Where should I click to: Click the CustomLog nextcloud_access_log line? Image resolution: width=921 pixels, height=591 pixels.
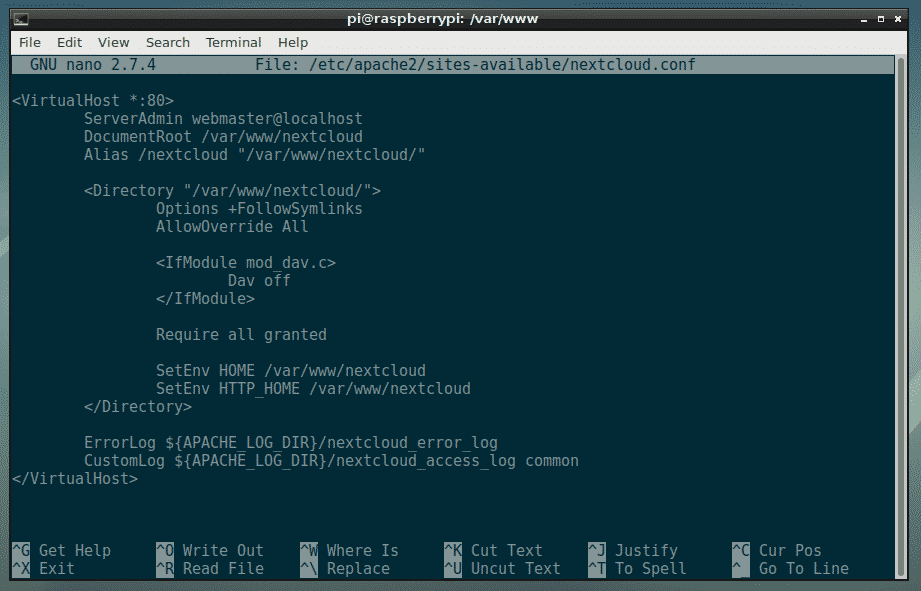331,461
